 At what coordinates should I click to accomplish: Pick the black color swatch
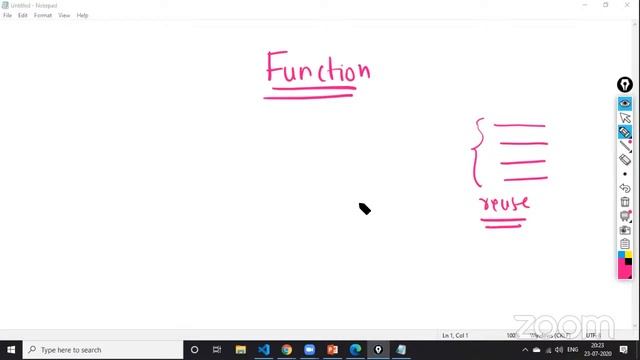(629, 262)
